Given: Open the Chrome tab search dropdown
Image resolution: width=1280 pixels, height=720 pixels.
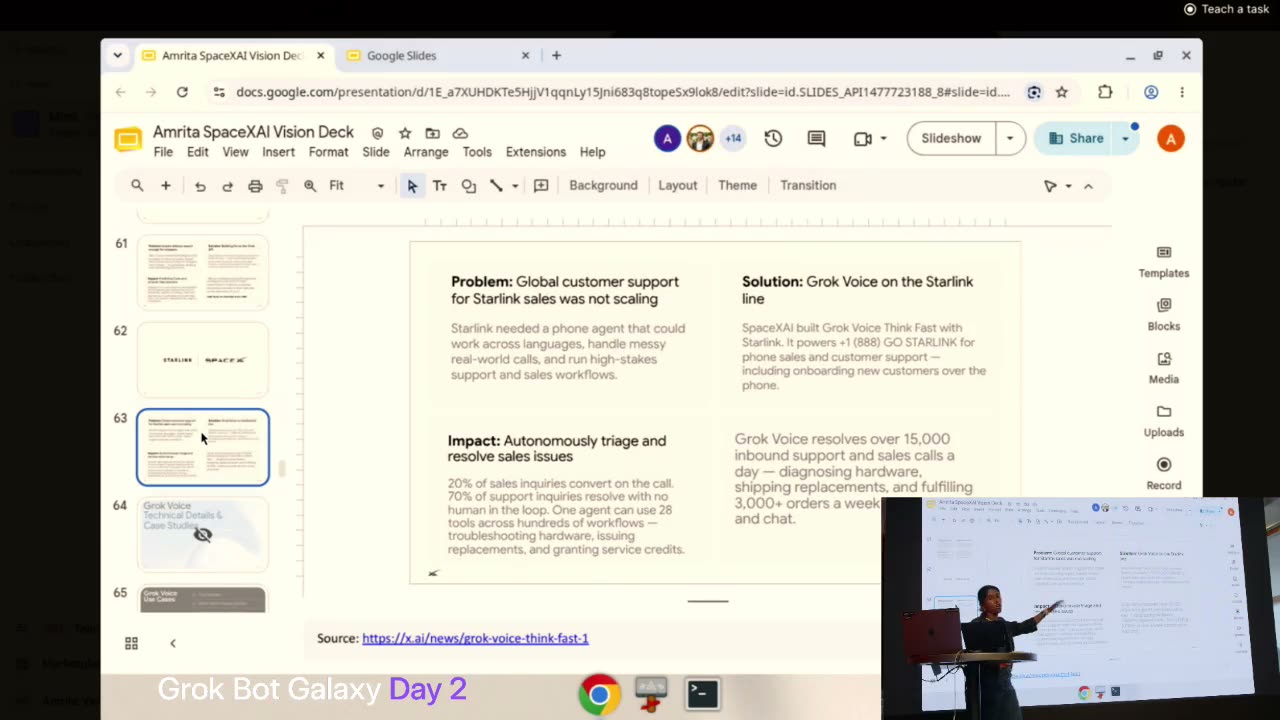Looking at the screenshot, I should click(117, 56).
